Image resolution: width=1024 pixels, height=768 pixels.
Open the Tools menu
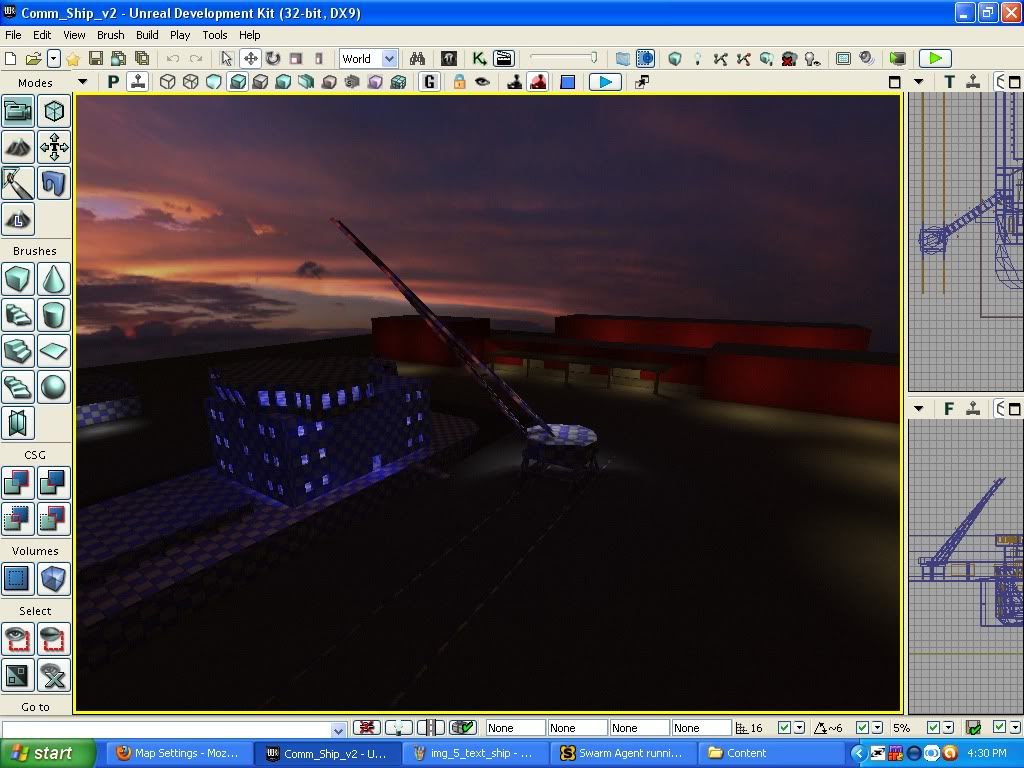[214, 35]
